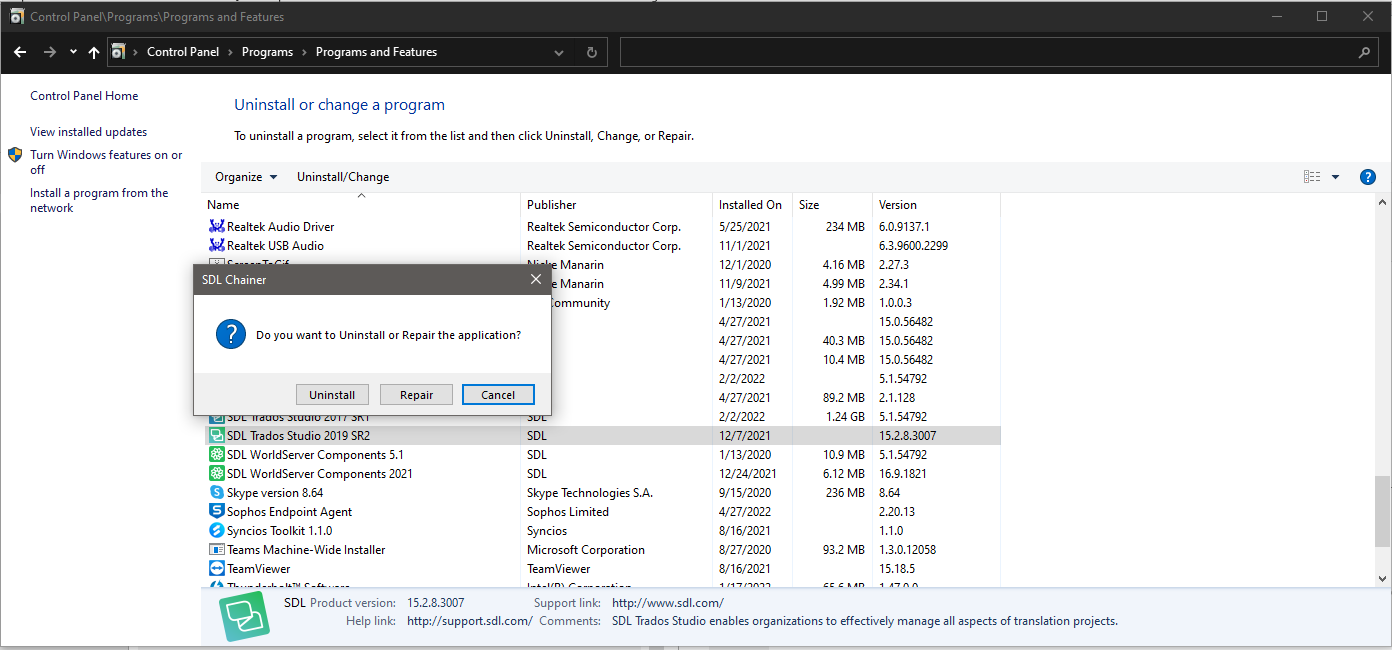The image size is (1392, 650).
Task: Click Repair in the SDL Chainer dialog
Action: click(416, 394)
